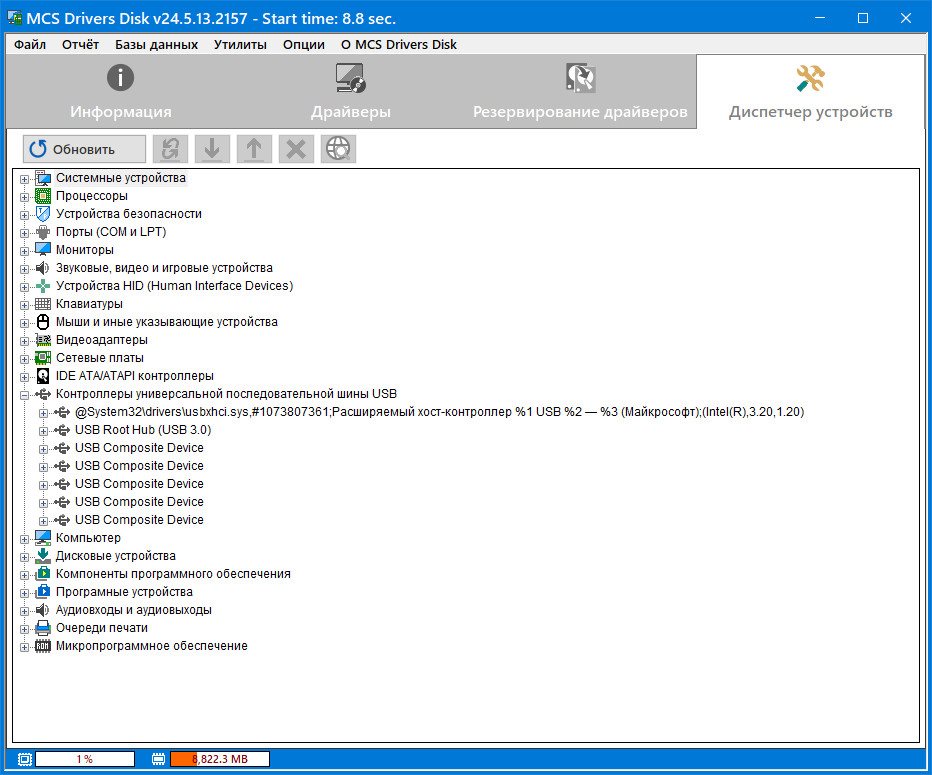Screen dimensions: 932x775
Task: Click the Микропрограммное обеспечение ROM chip icon
Action: click(43, 646)
